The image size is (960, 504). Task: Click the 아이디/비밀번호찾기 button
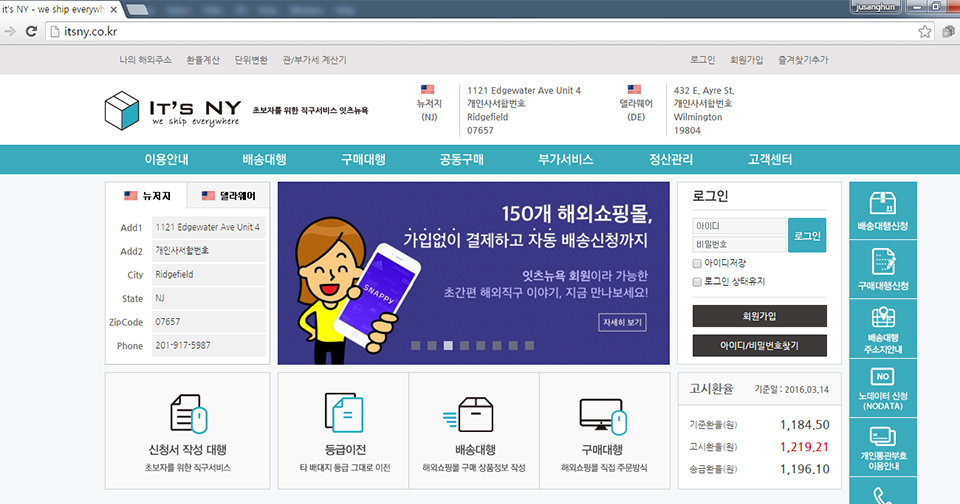click(x=759, y=345)
